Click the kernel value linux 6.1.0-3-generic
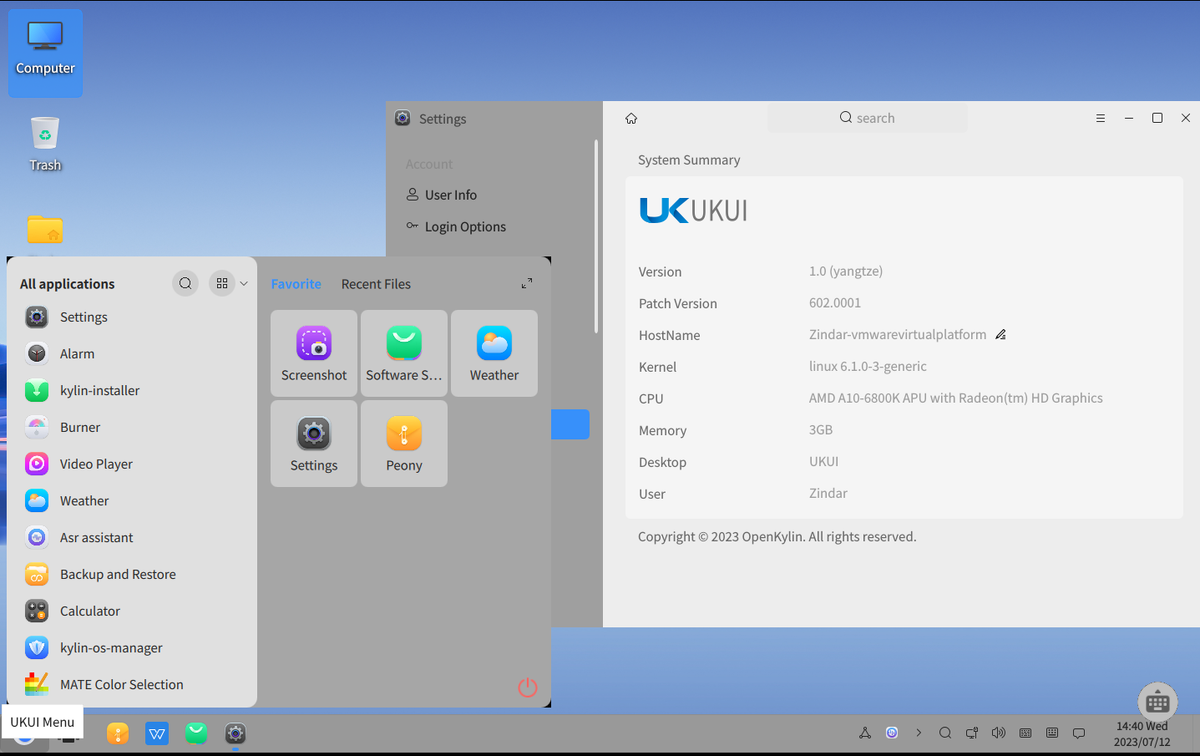Viewport: 1200px width, 756px height. (868, 367)
